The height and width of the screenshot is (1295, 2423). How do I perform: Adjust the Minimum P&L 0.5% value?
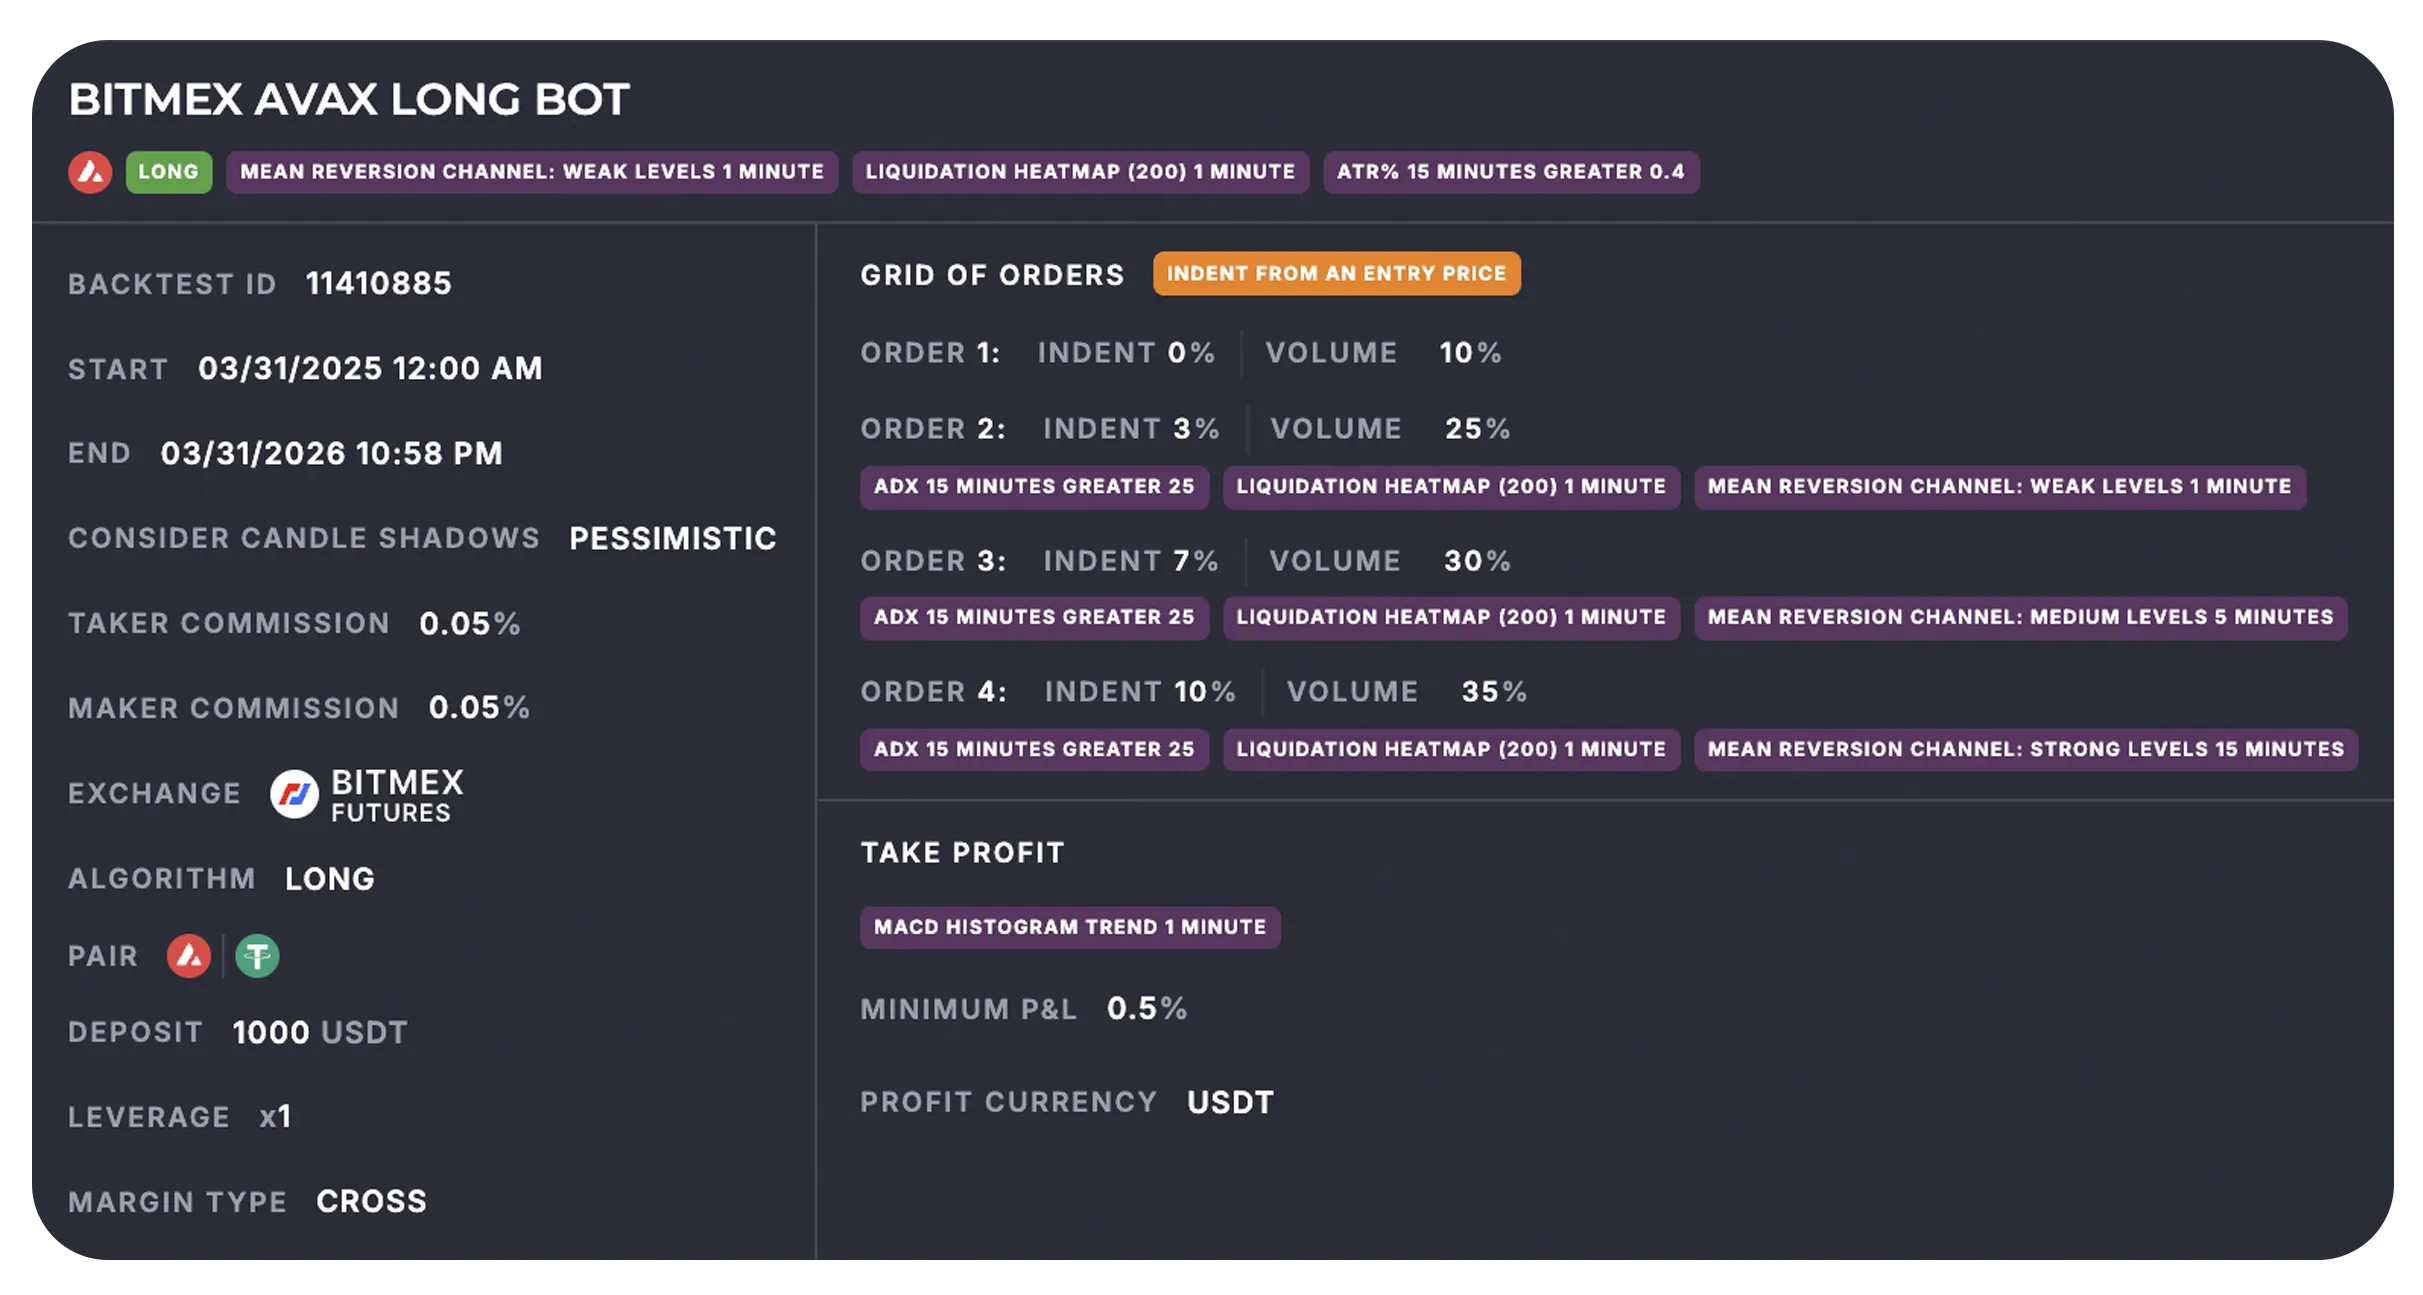point(1146,1008)
